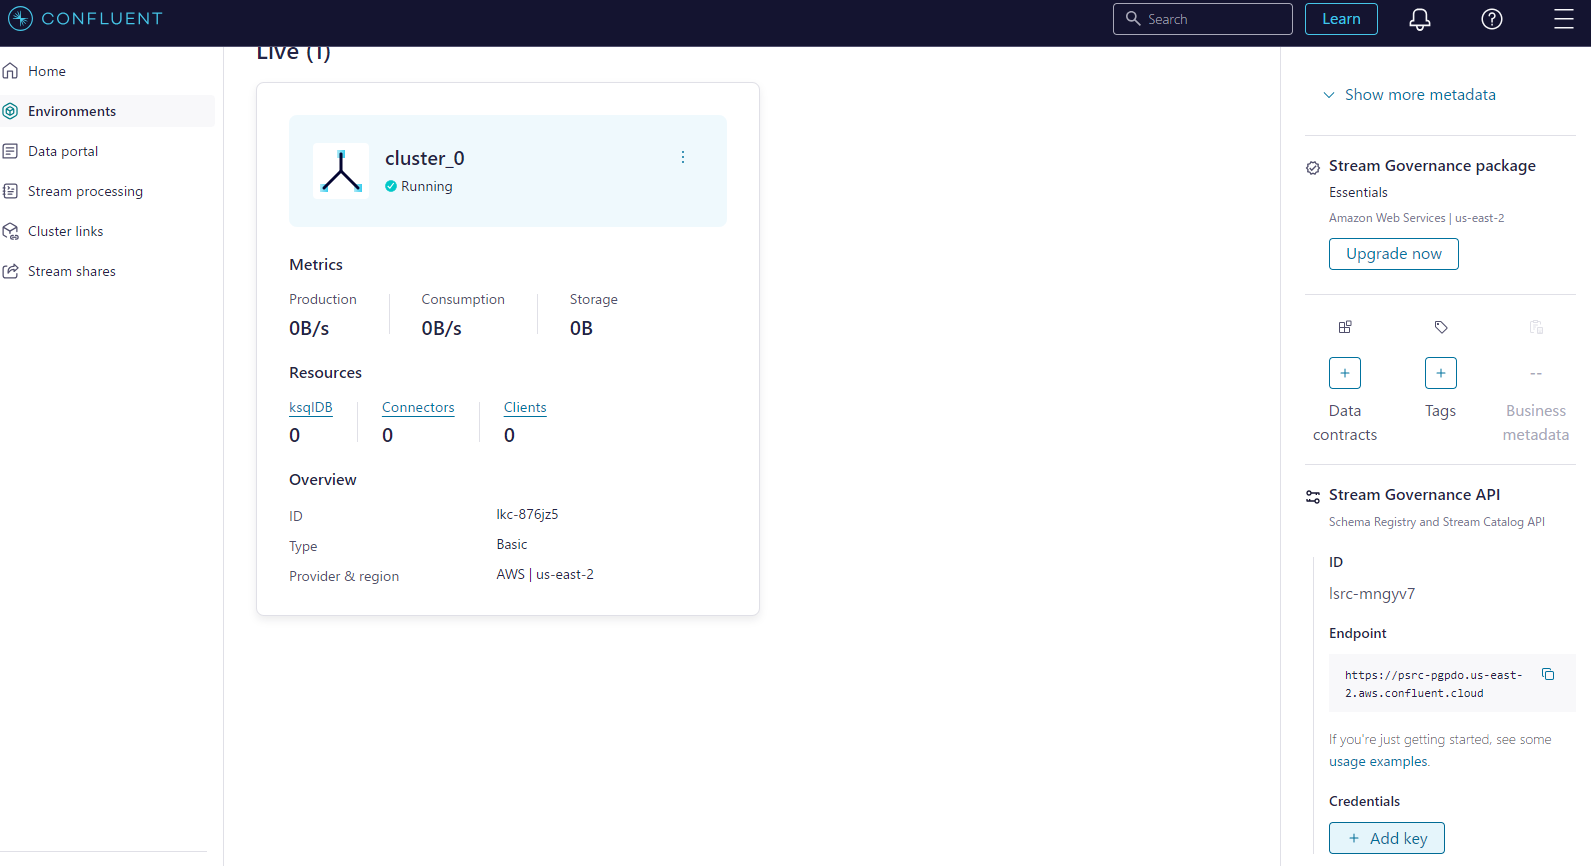Click in the Search field

click(1202, 19)
